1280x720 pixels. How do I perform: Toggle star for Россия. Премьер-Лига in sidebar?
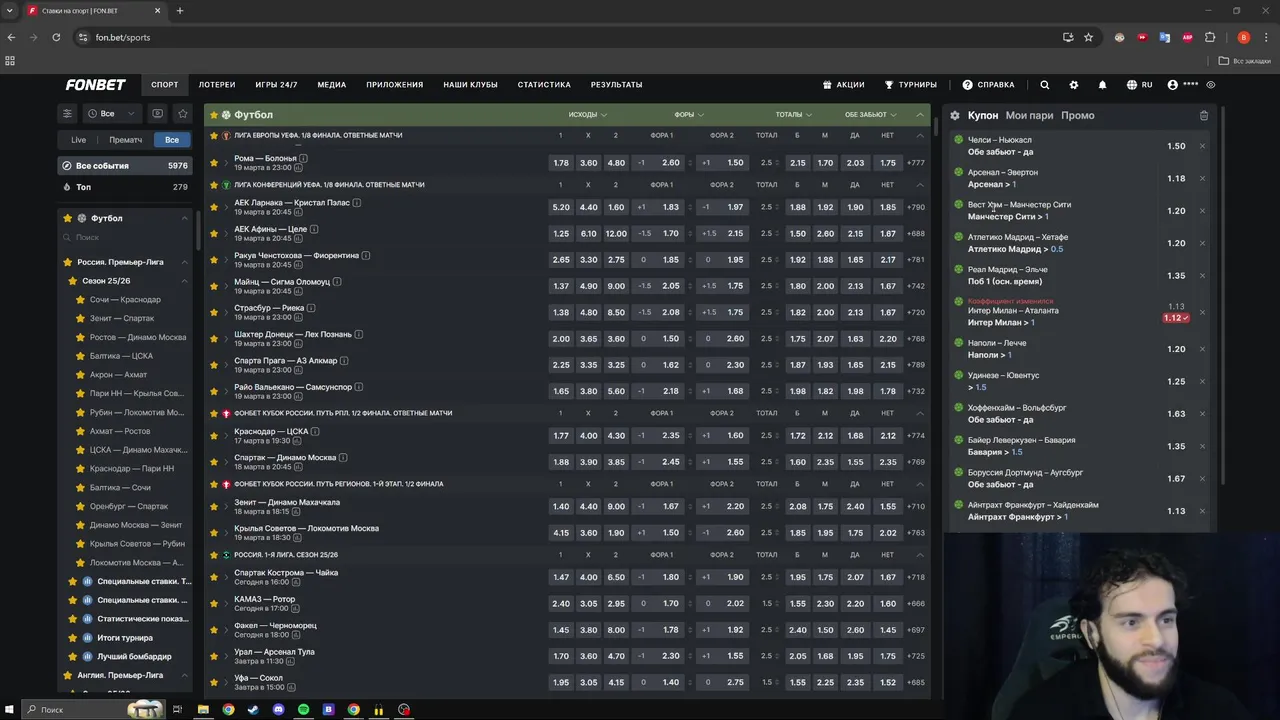69,262
